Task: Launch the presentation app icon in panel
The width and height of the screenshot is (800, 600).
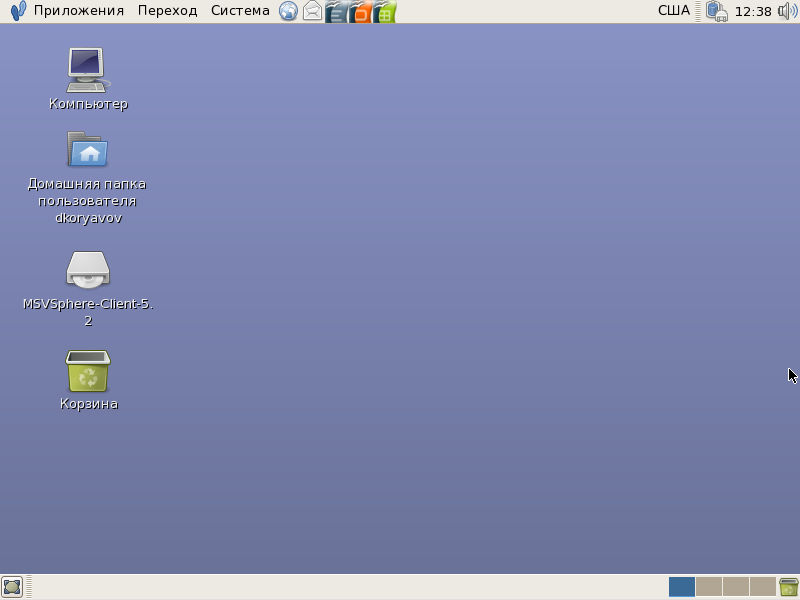Action: pos(361,11)
